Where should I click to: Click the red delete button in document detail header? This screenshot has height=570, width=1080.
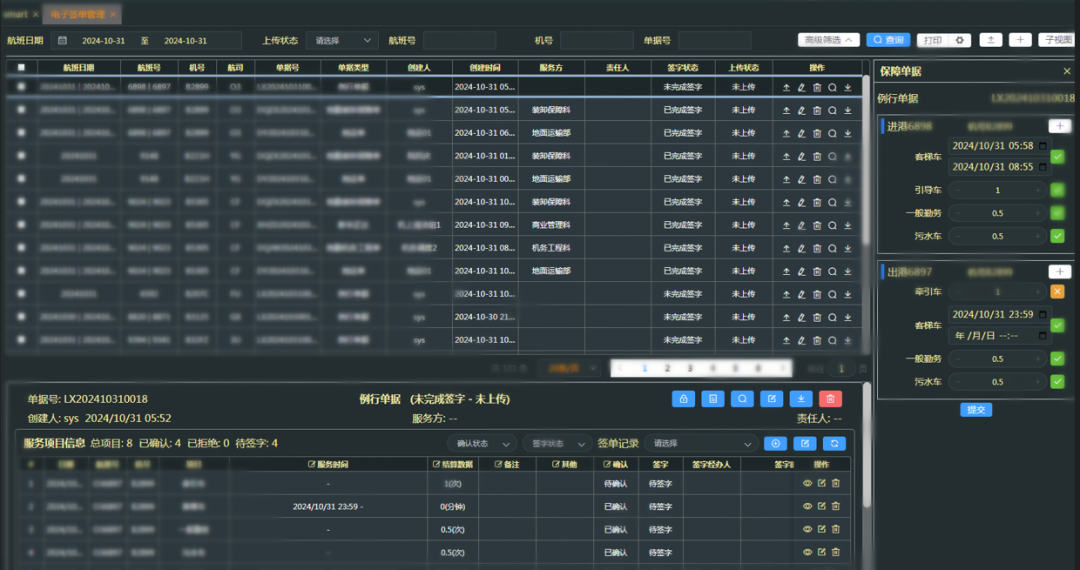[830, 398]
